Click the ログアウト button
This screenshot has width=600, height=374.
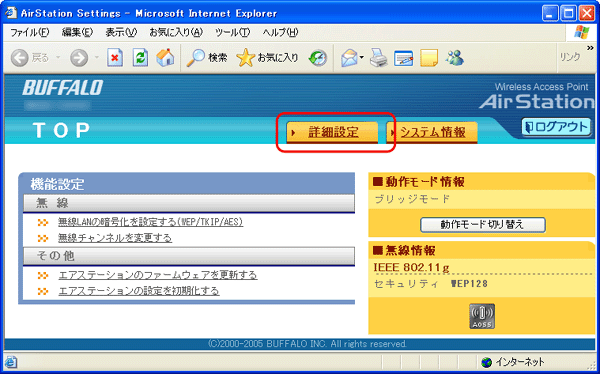coord(556,127)
